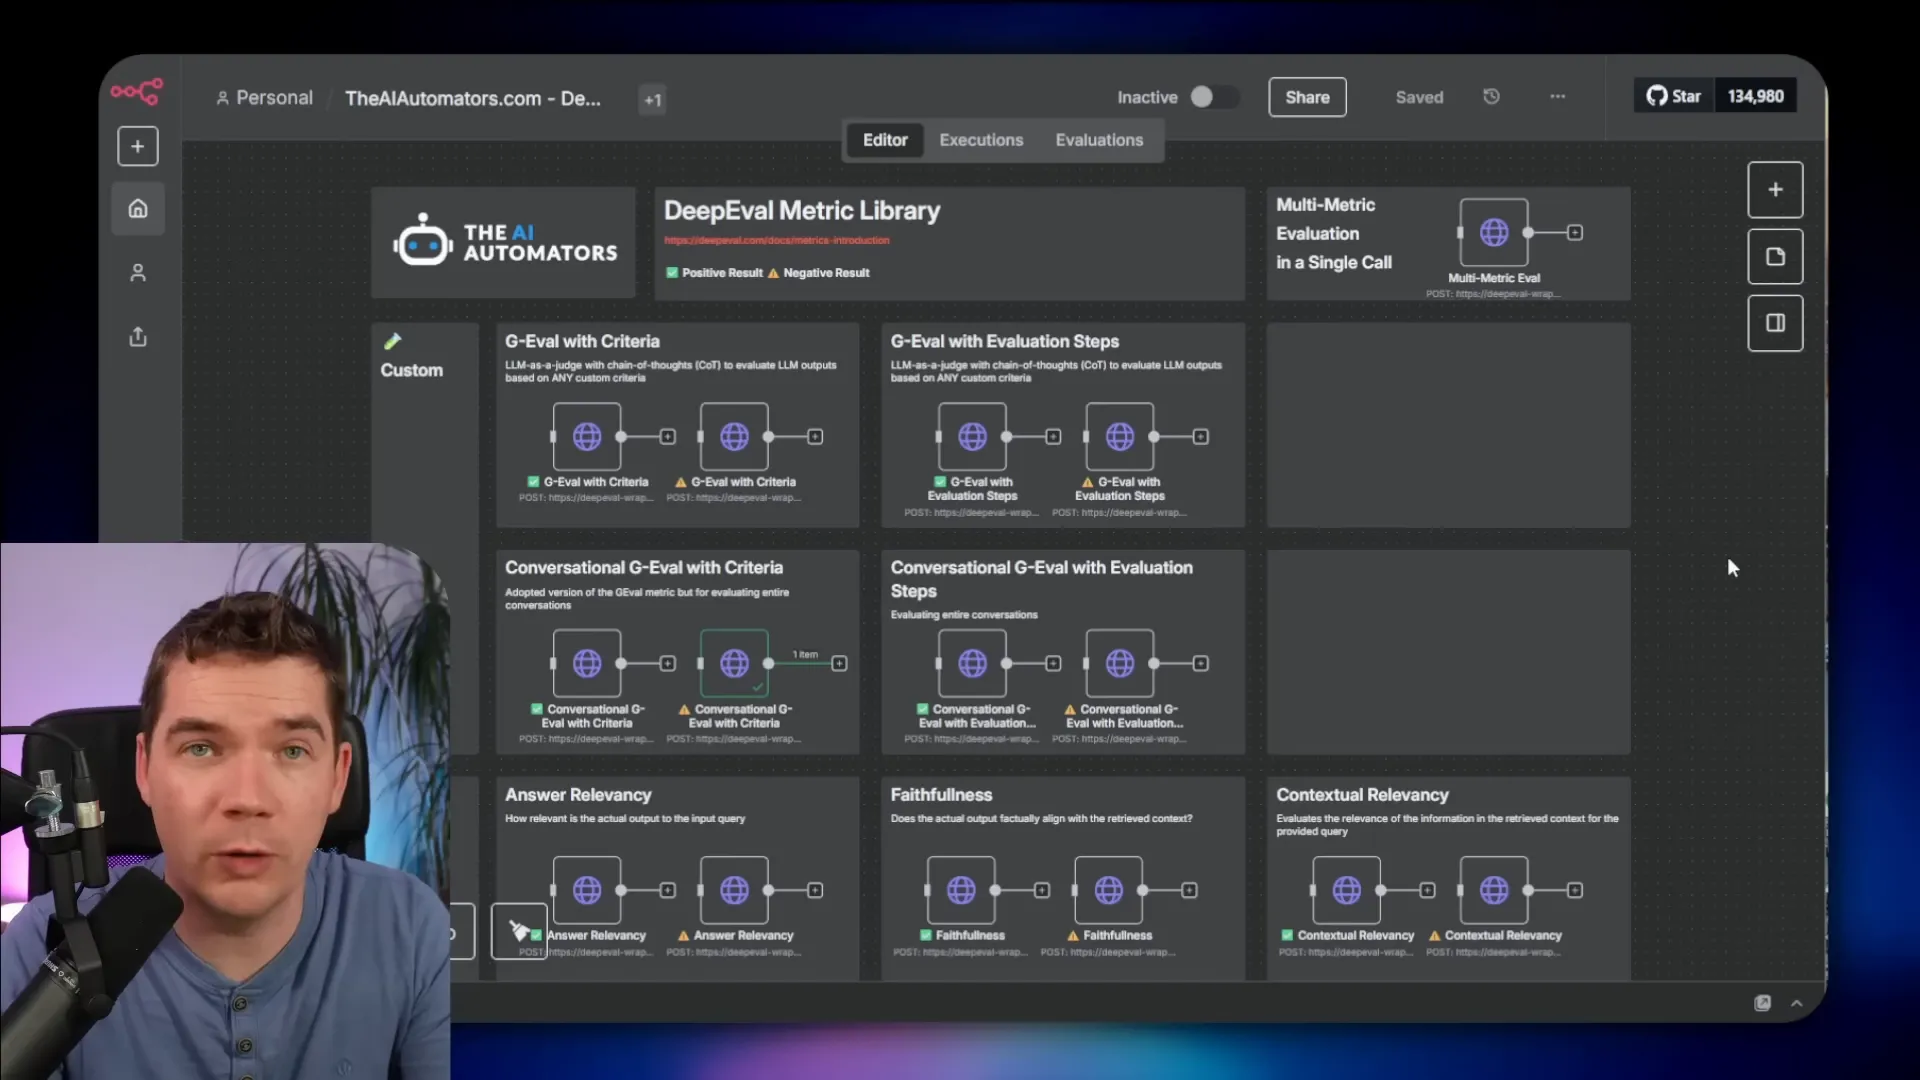Select positive Answer Relevancy node

(587, 890)
